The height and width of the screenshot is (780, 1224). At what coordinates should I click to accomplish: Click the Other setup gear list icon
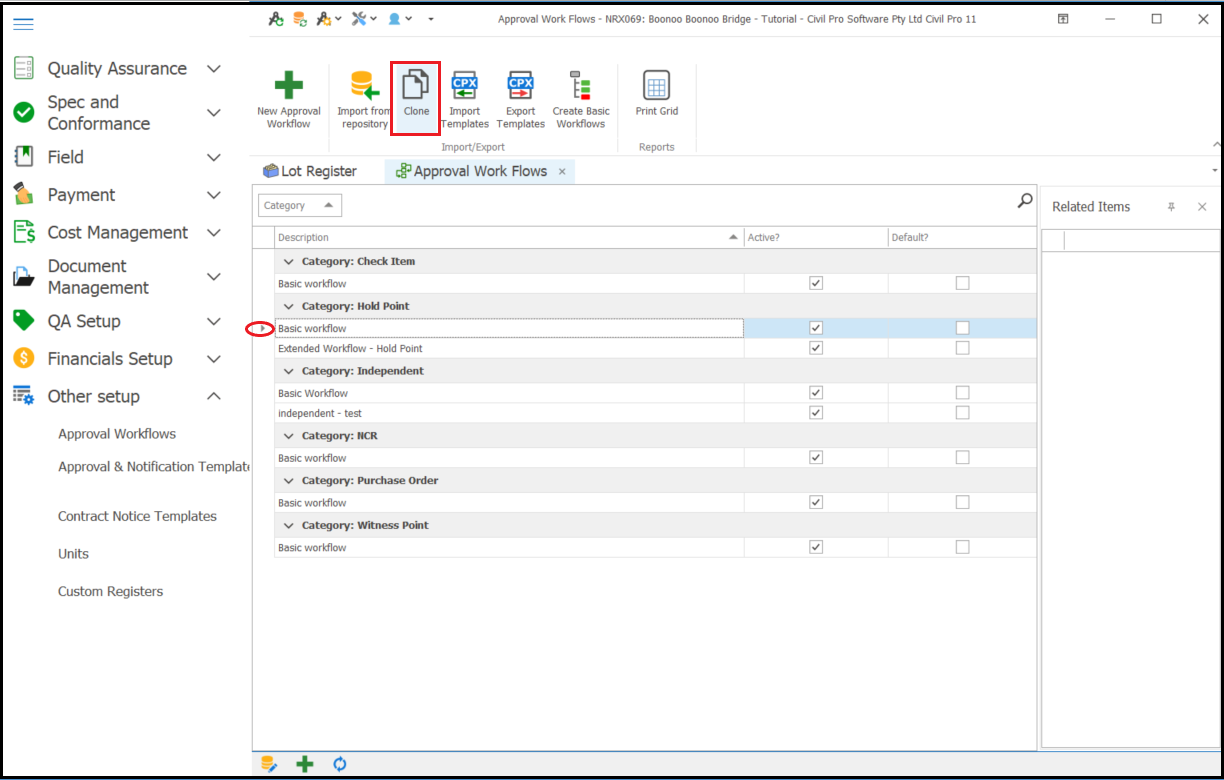click(24, 396)
